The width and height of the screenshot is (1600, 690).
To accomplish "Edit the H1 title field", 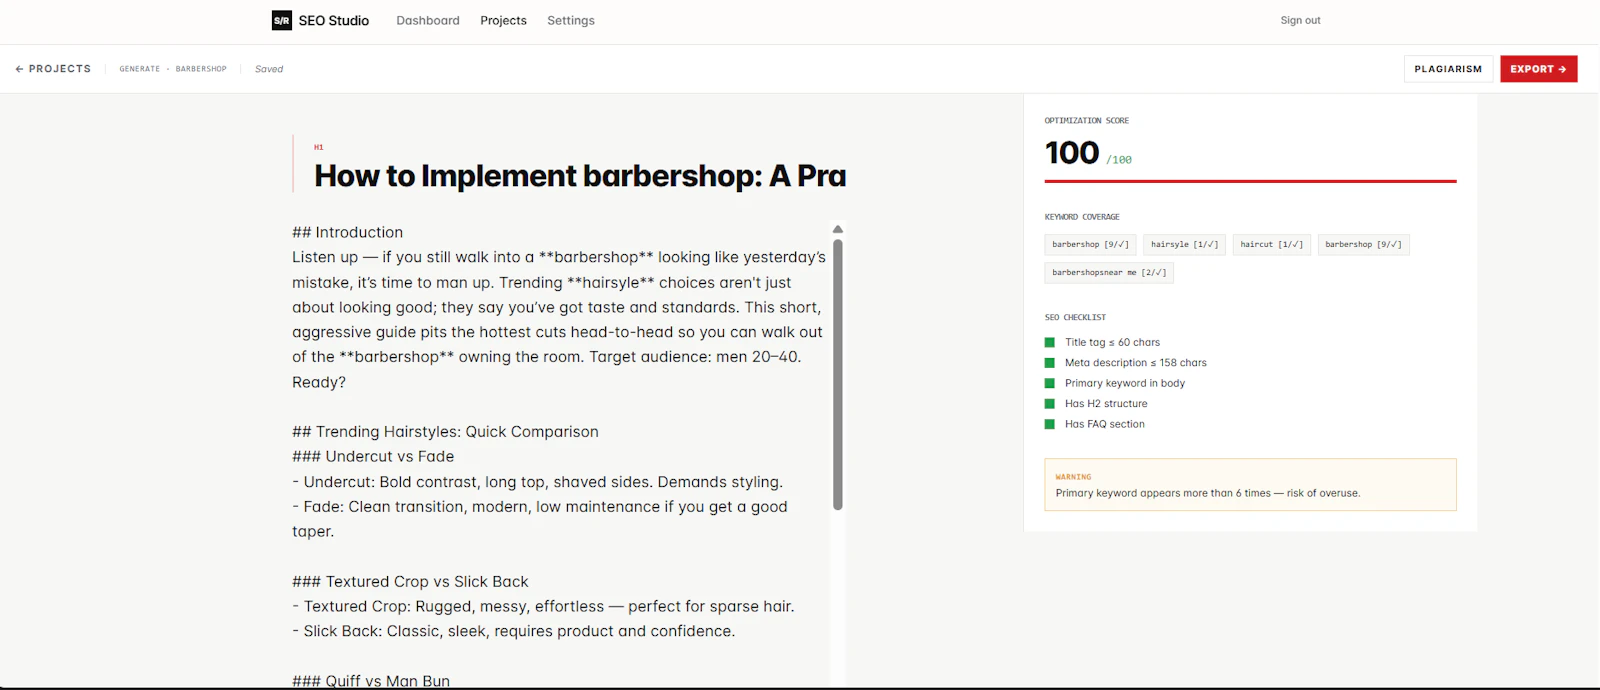I will (x=580, y=176).
